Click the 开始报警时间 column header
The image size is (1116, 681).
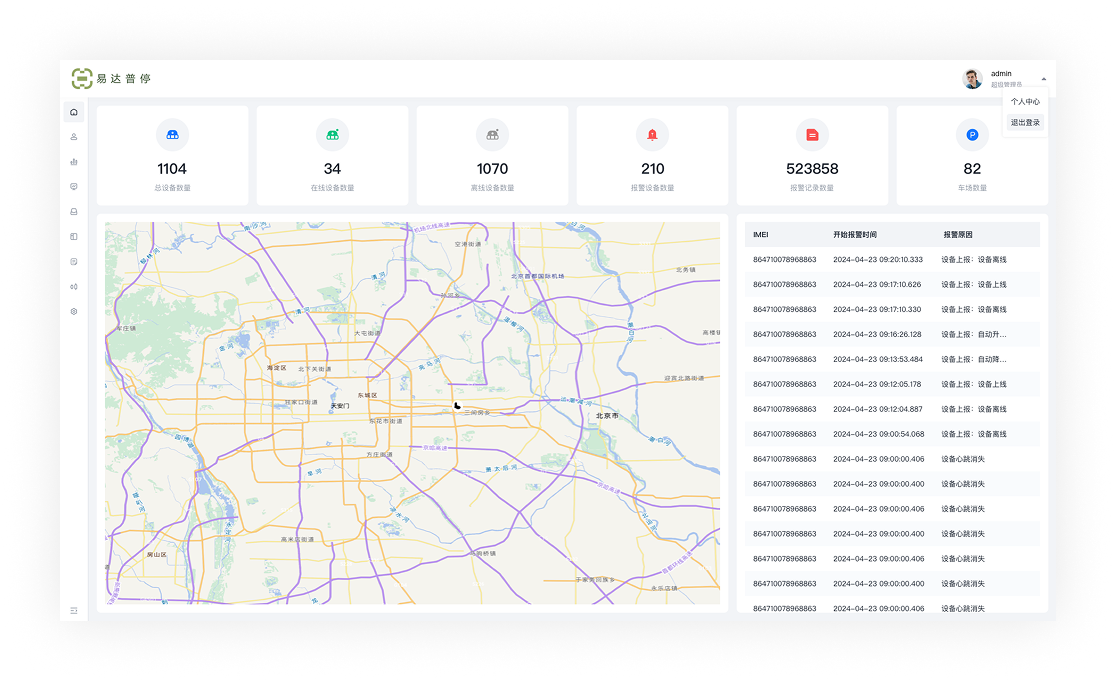tap(855, 235)
